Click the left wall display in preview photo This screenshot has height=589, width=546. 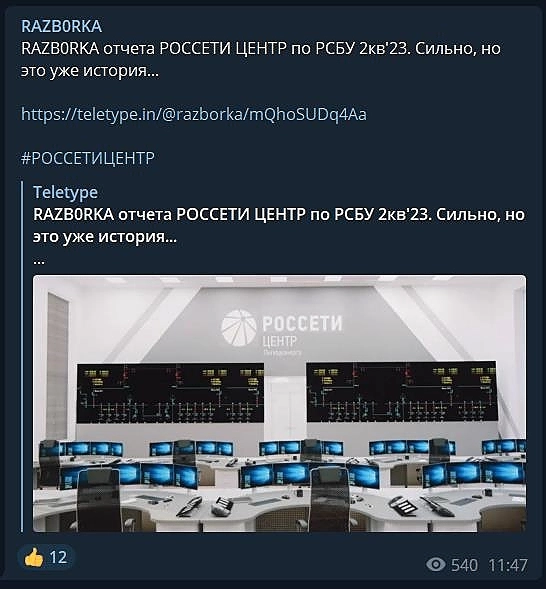170,393
